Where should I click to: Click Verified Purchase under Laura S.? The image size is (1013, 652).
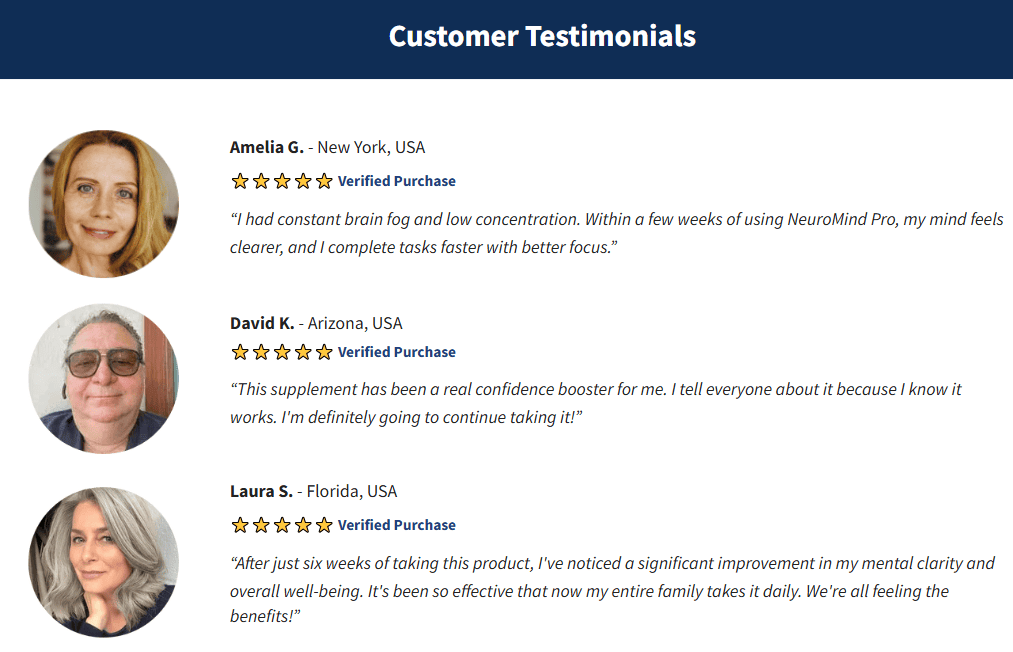click(397, 525)
